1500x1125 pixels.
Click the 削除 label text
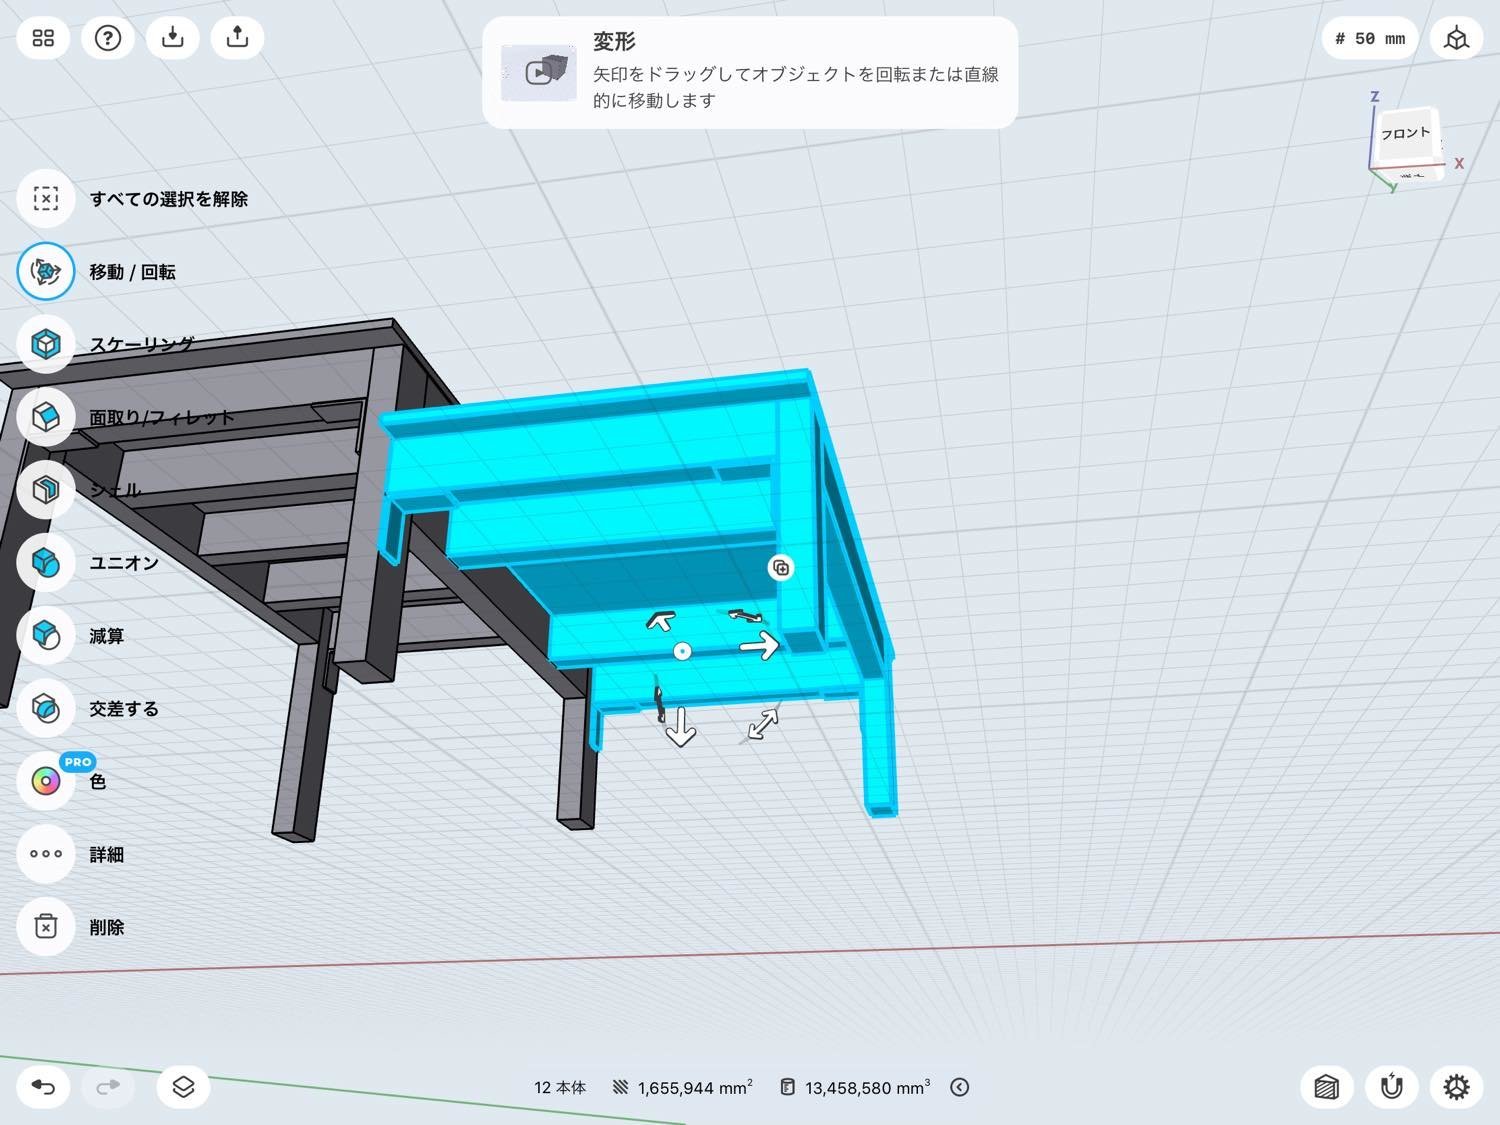pyautogui.click(x=106, y=927)
